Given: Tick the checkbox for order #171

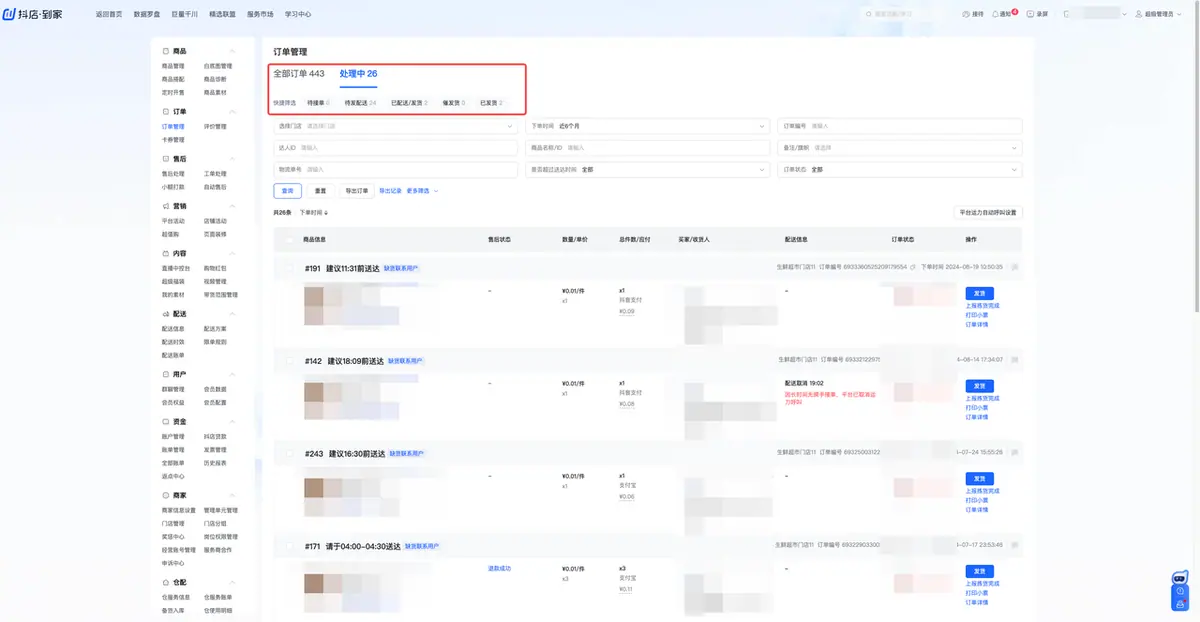Looking at the screenshot, I should (291, 547).
